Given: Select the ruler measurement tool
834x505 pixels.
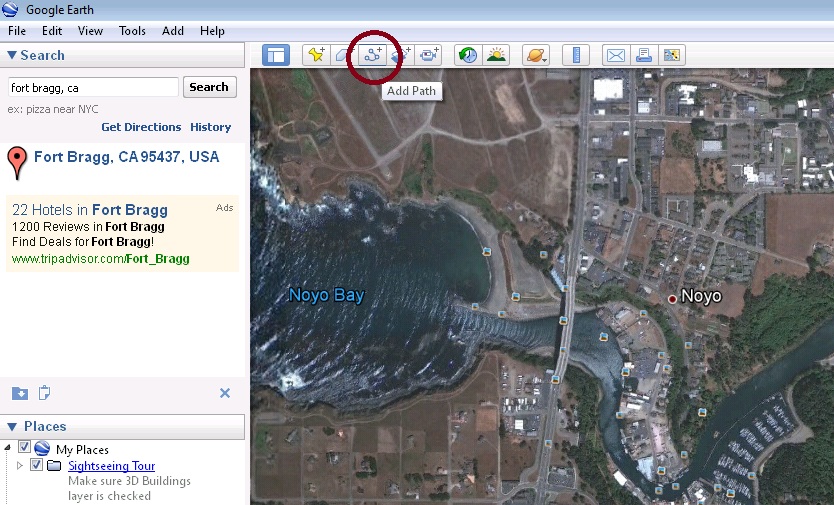Looking at the screenshot, I should pos(575,55).
